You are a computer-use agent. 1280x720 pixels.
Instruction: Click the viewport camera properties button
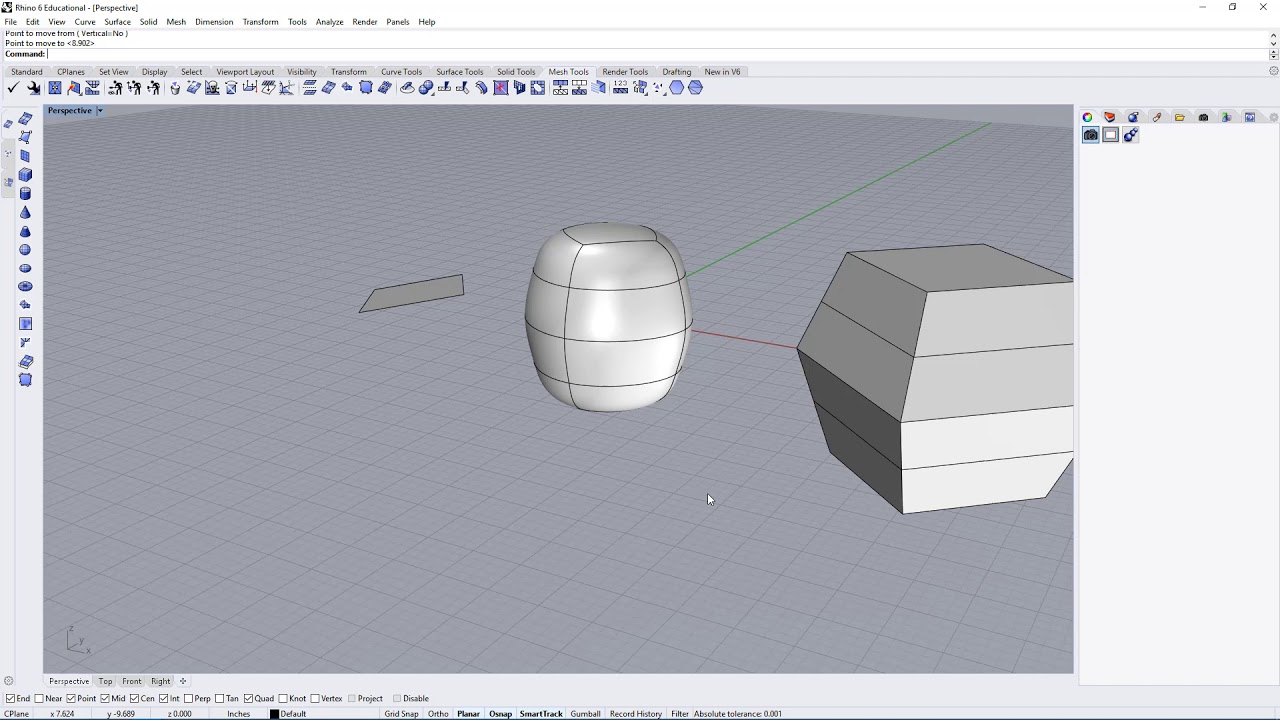[1091, 135]
